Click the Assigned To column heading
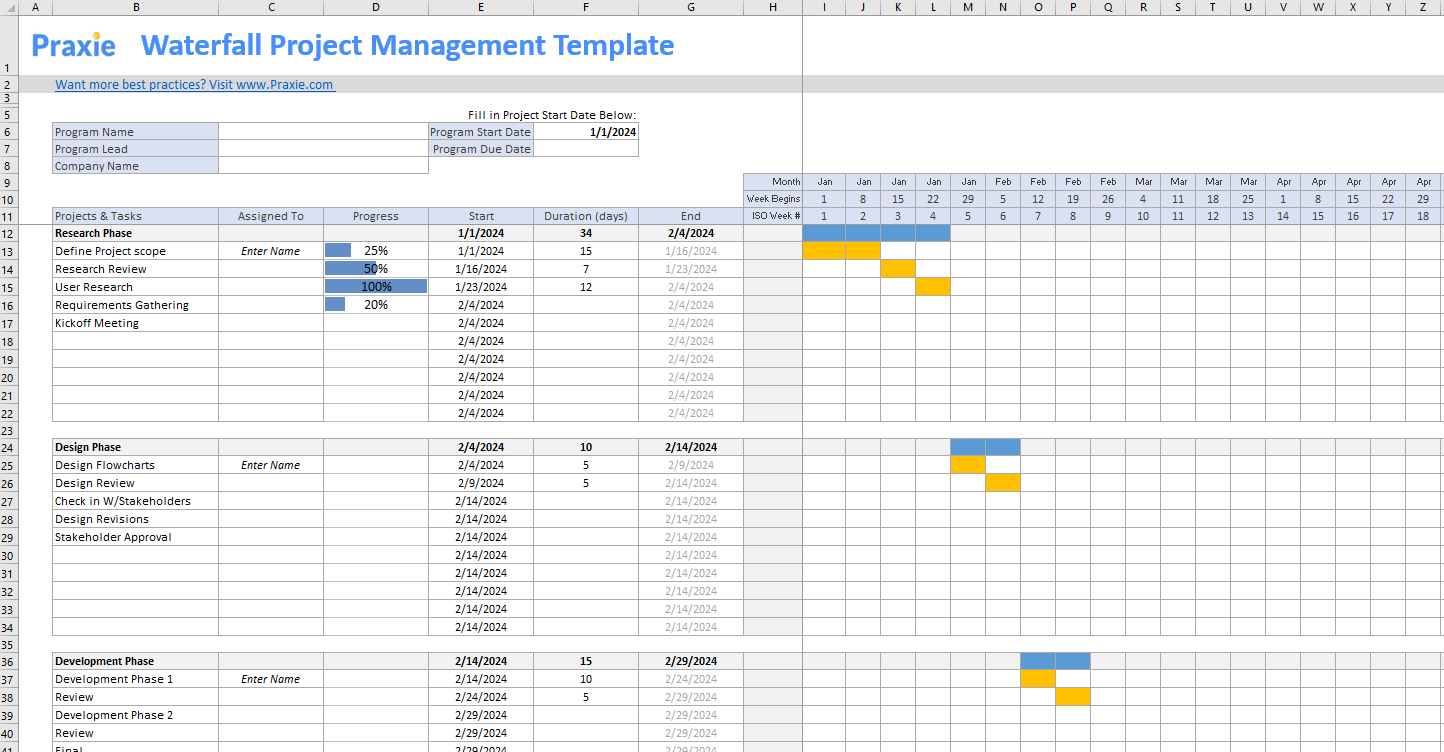This screenshot has height=752, width=1444. point(271,216)
